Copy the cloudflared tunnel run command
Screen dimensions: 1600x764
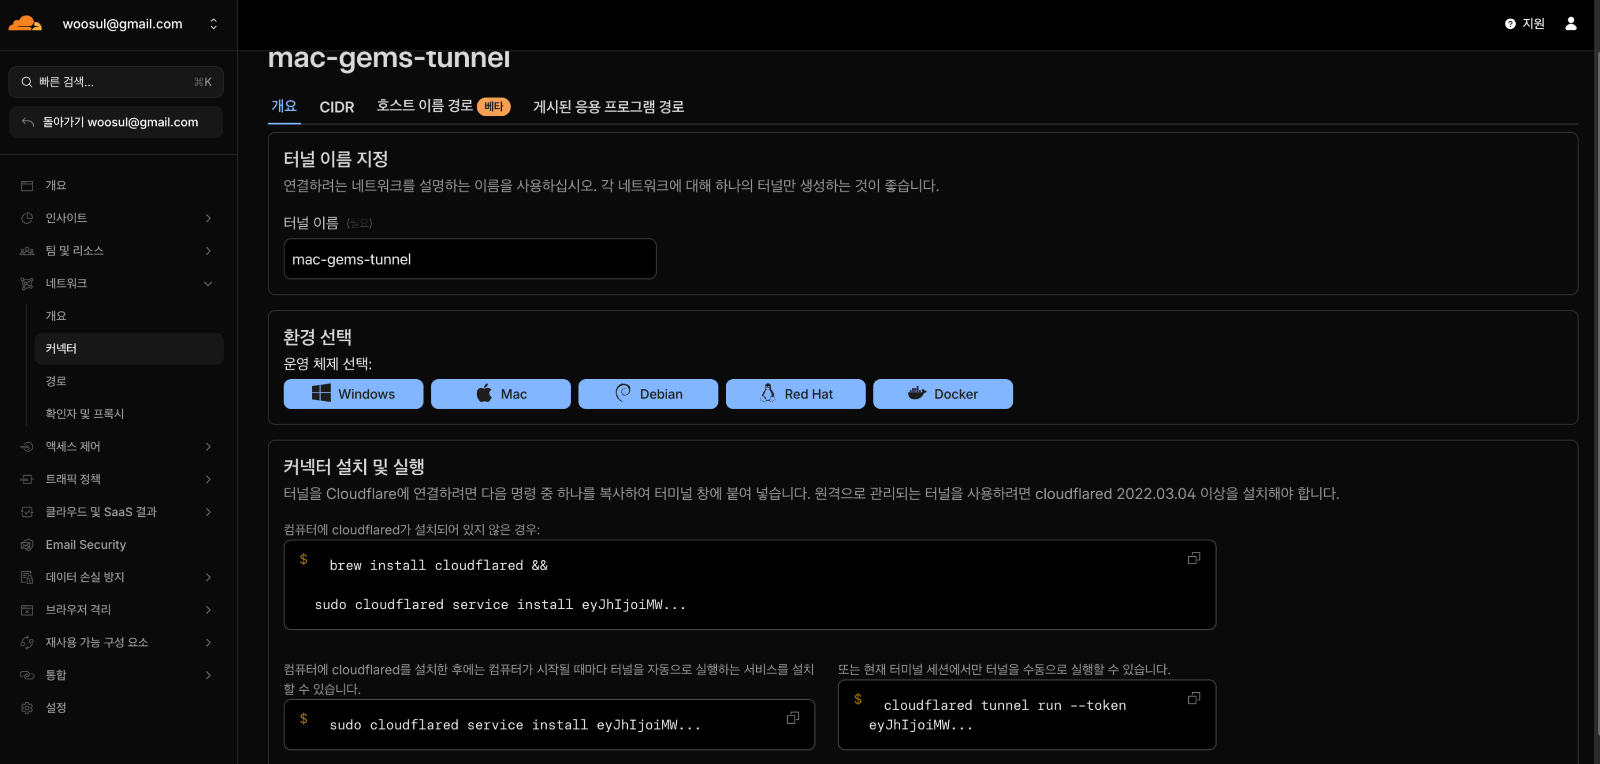click(x=1194, y=698)
